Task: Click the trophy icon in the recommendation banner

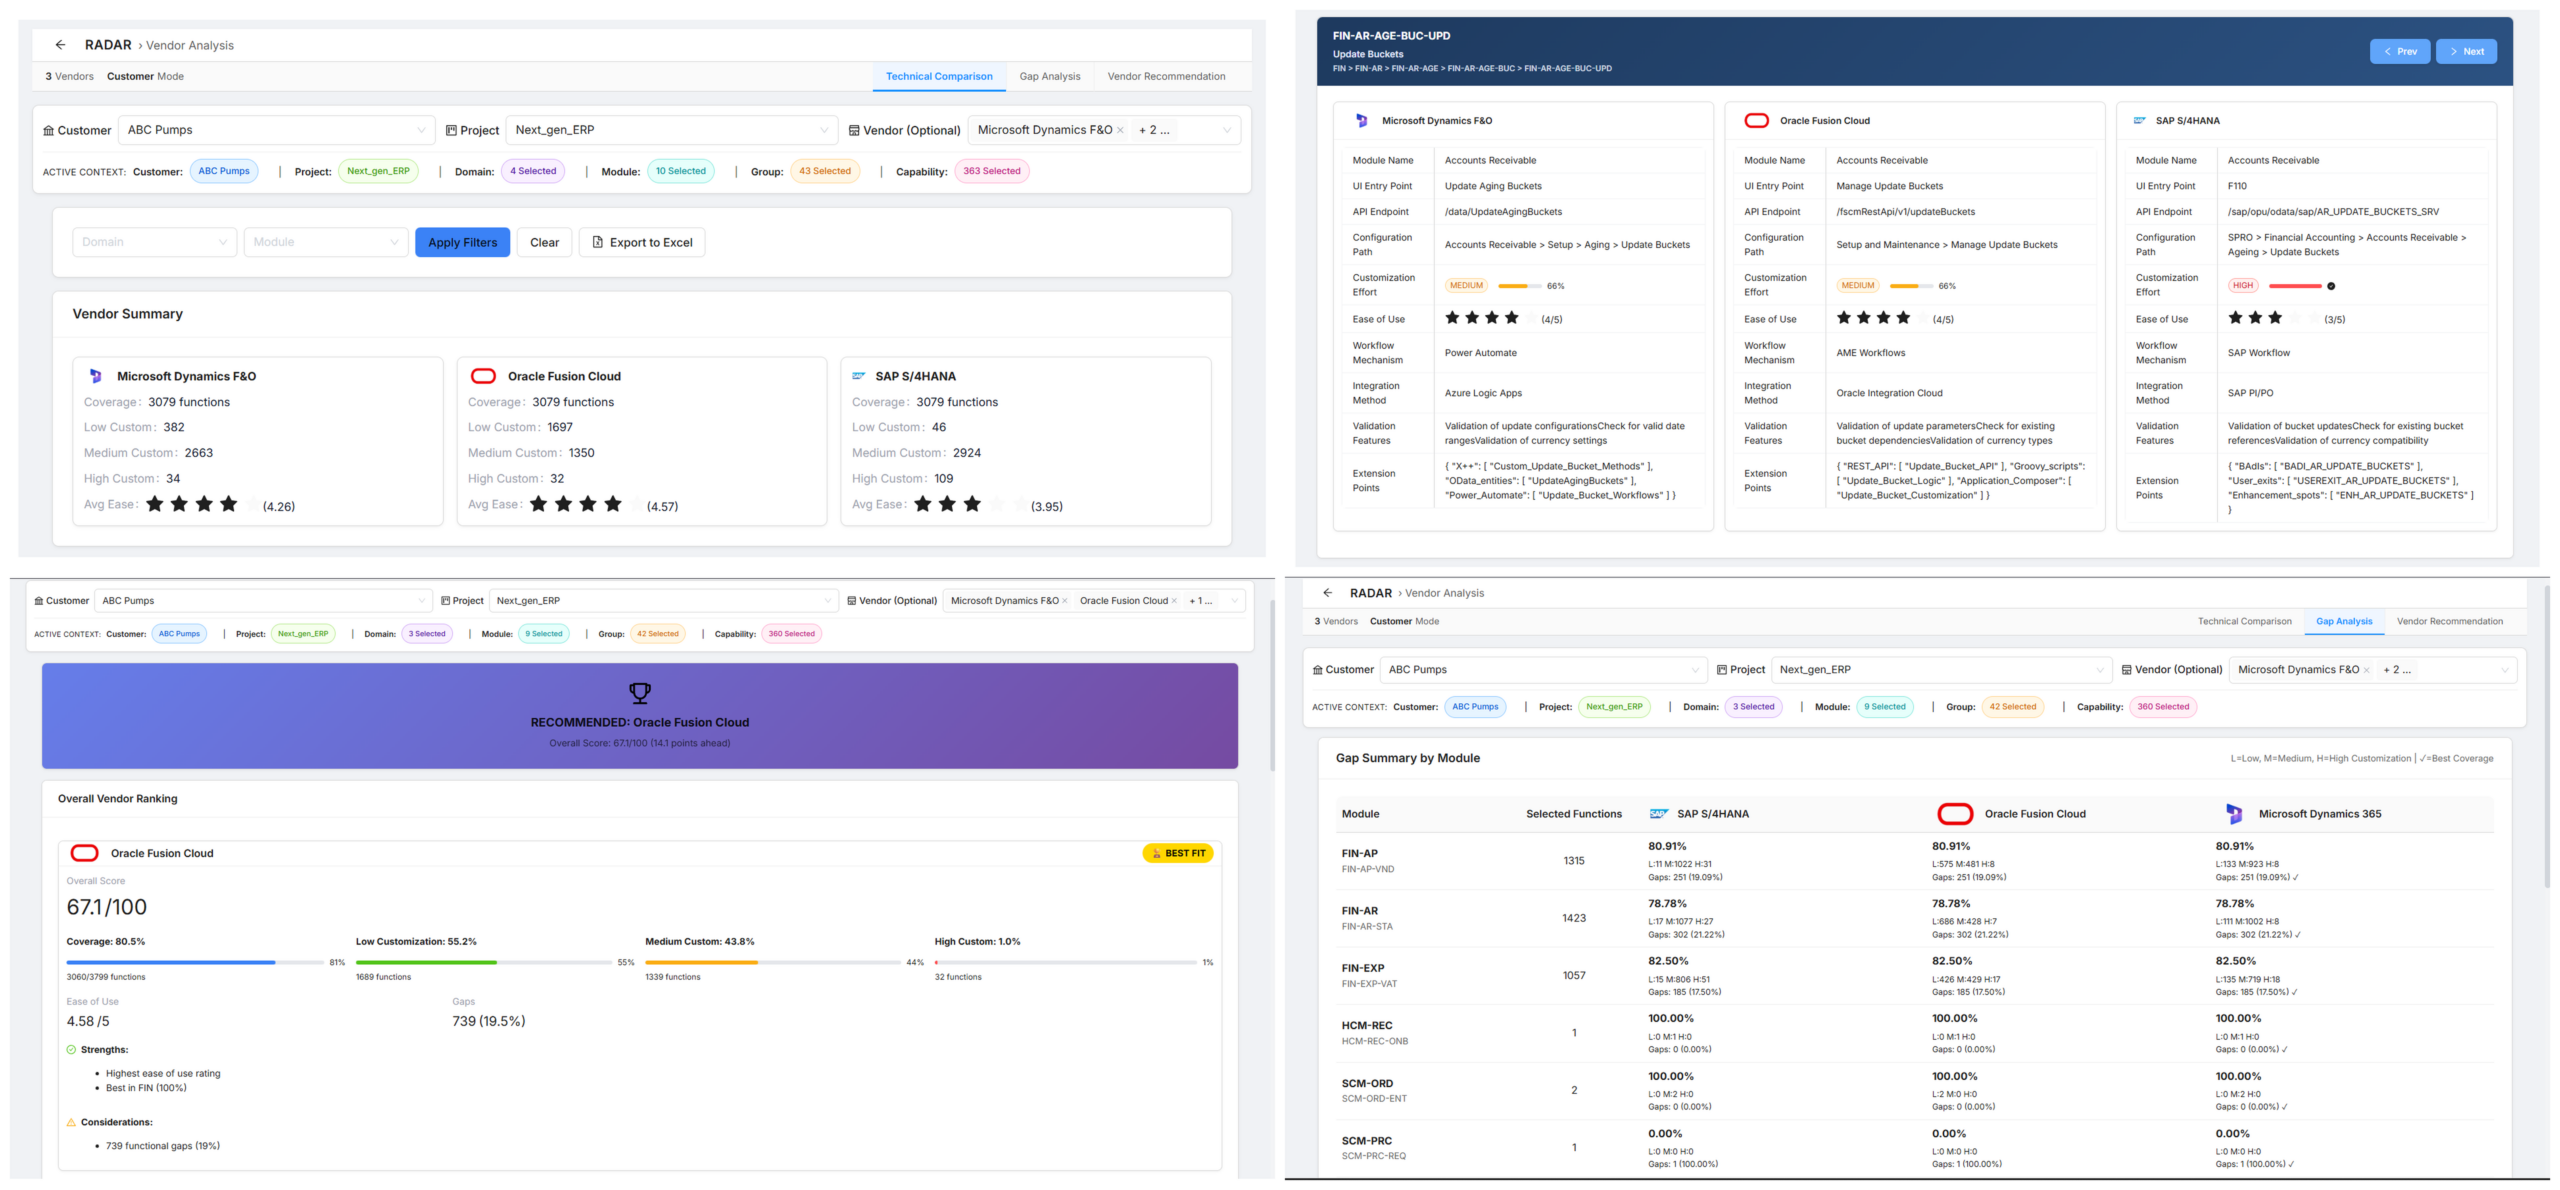Action: pyautogui.click(x=640, y=692)
